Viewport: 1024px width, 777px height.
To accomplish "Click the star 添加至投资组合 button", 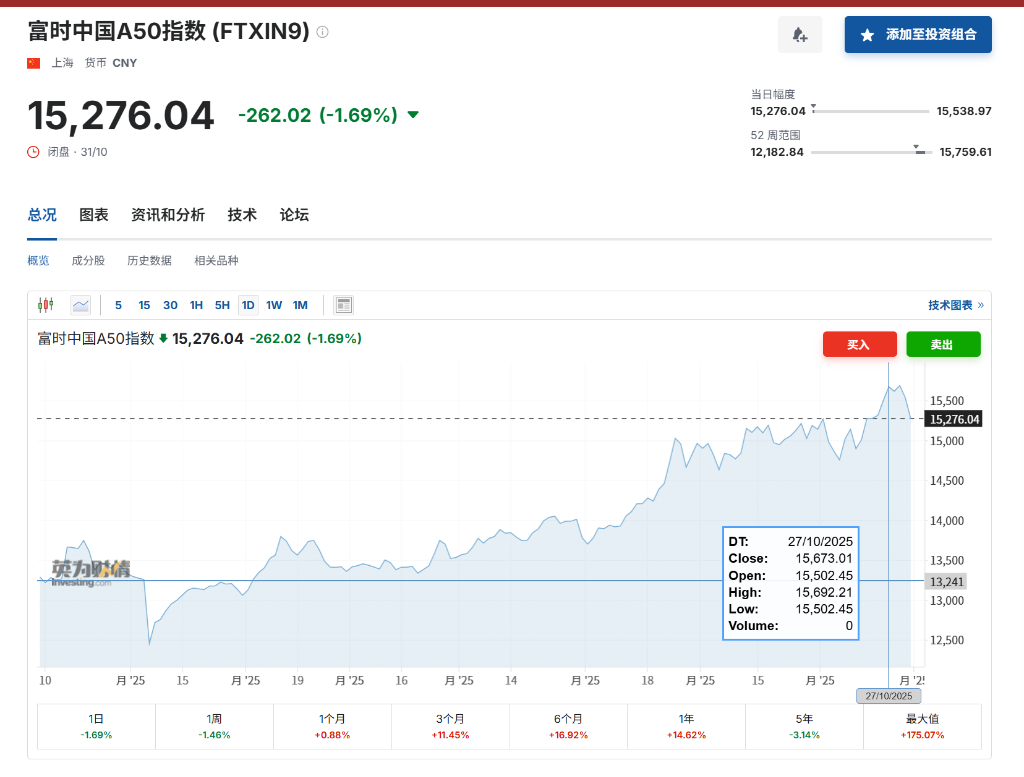I will coord(917,35).
